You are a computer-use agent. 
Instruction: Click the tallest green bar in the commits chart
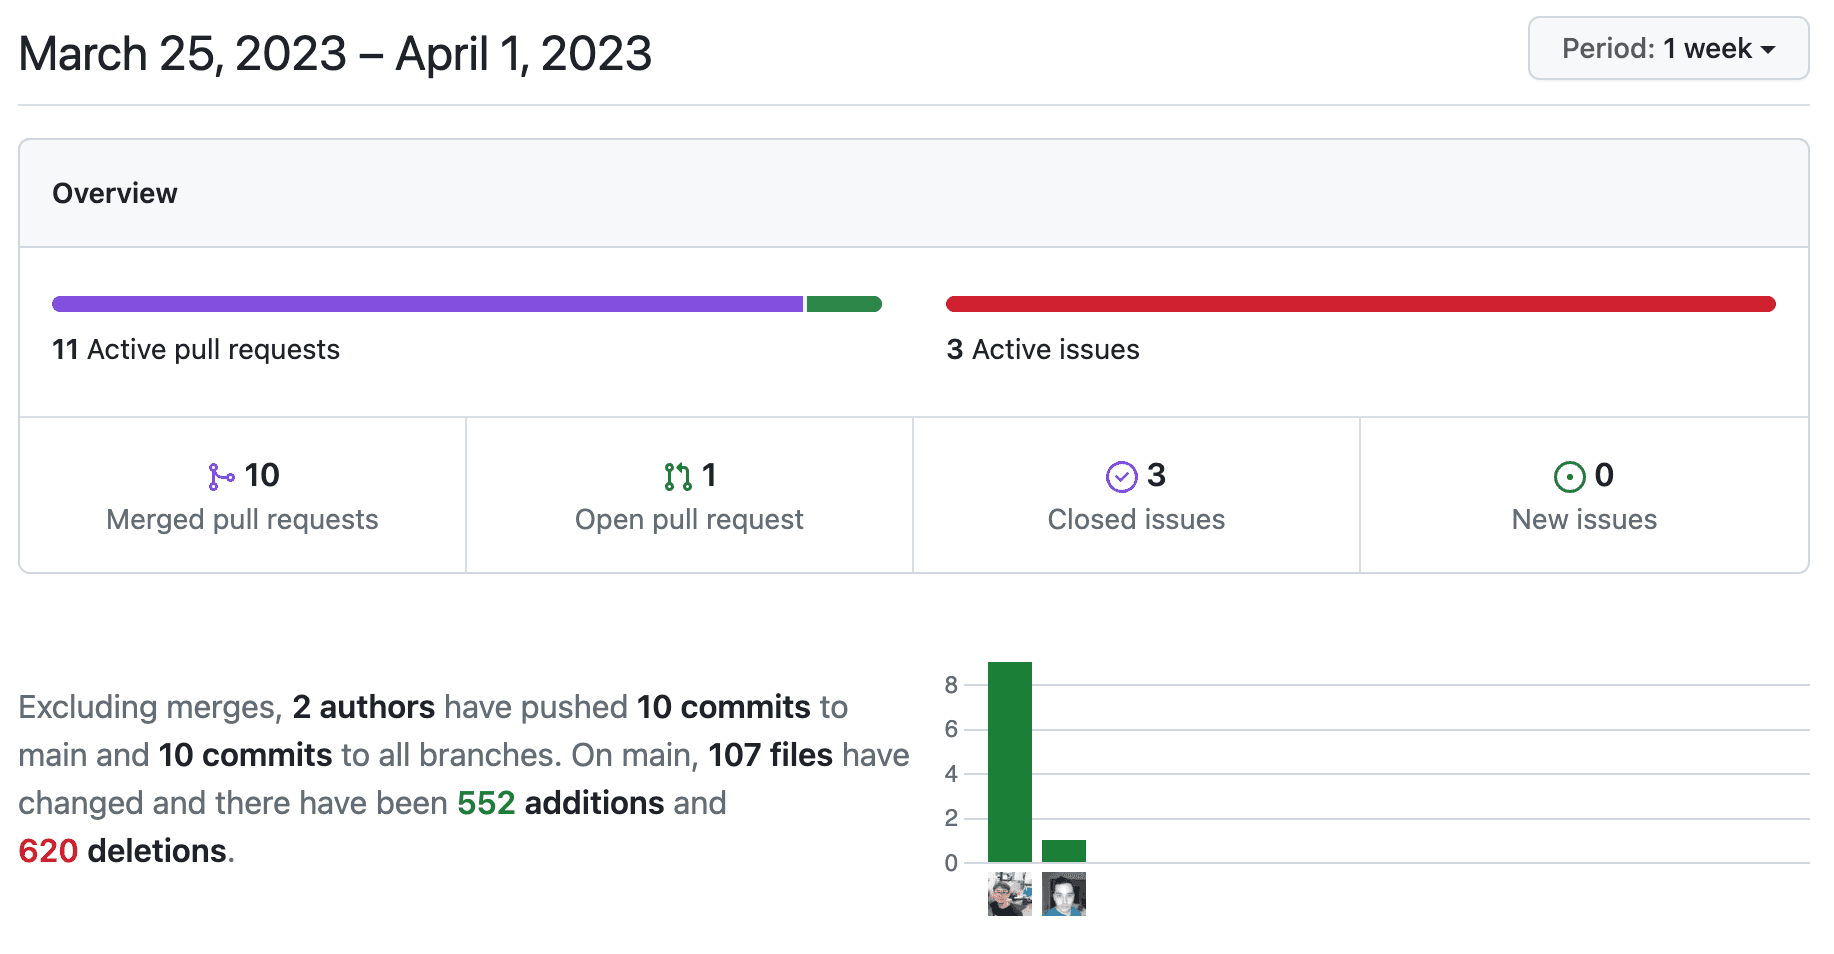tap(1009, 762)
